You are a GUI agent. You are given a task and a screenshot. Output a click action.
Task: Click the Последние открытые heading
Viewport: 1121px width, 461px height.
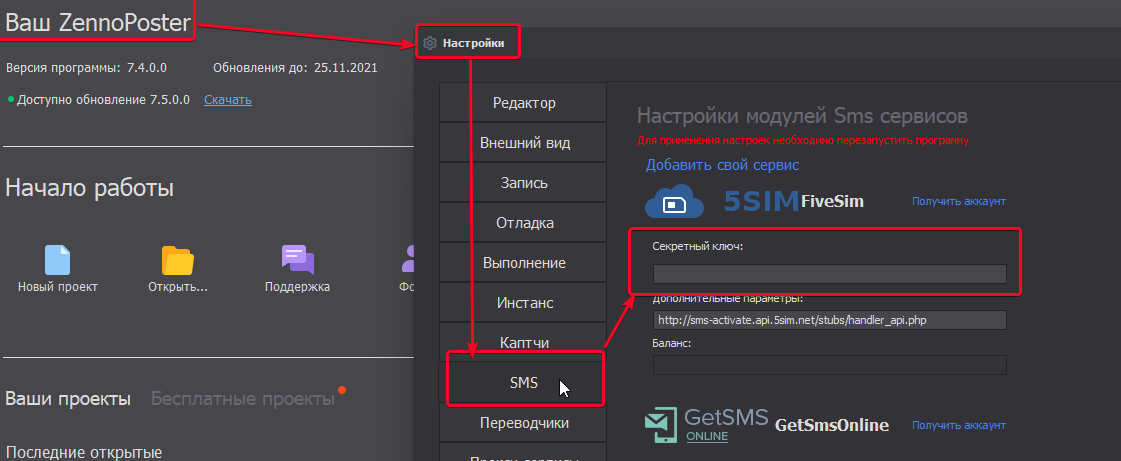(84, 452)
